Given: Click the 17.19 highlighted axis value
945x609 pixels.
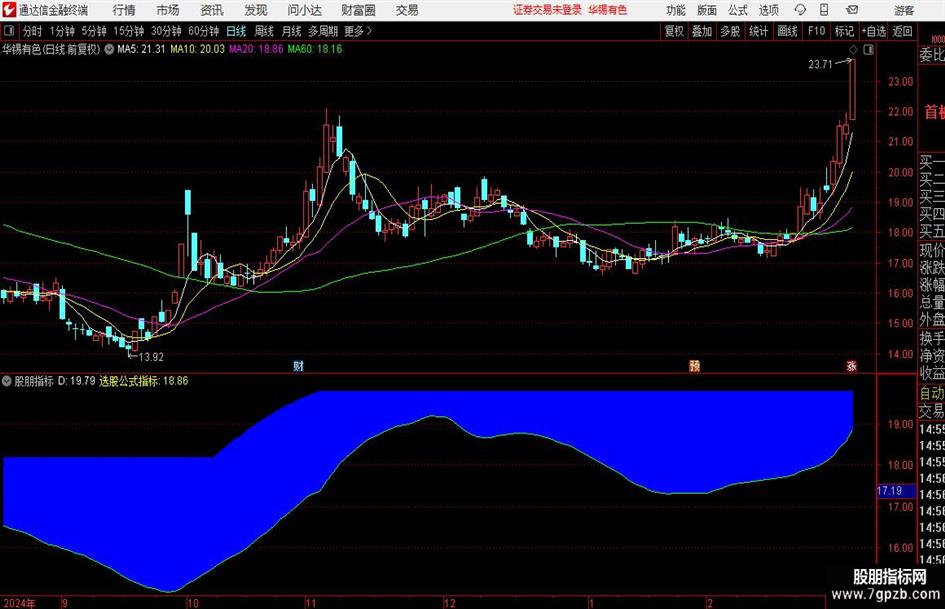Looking at the screenshot, I should coord(890,491).
